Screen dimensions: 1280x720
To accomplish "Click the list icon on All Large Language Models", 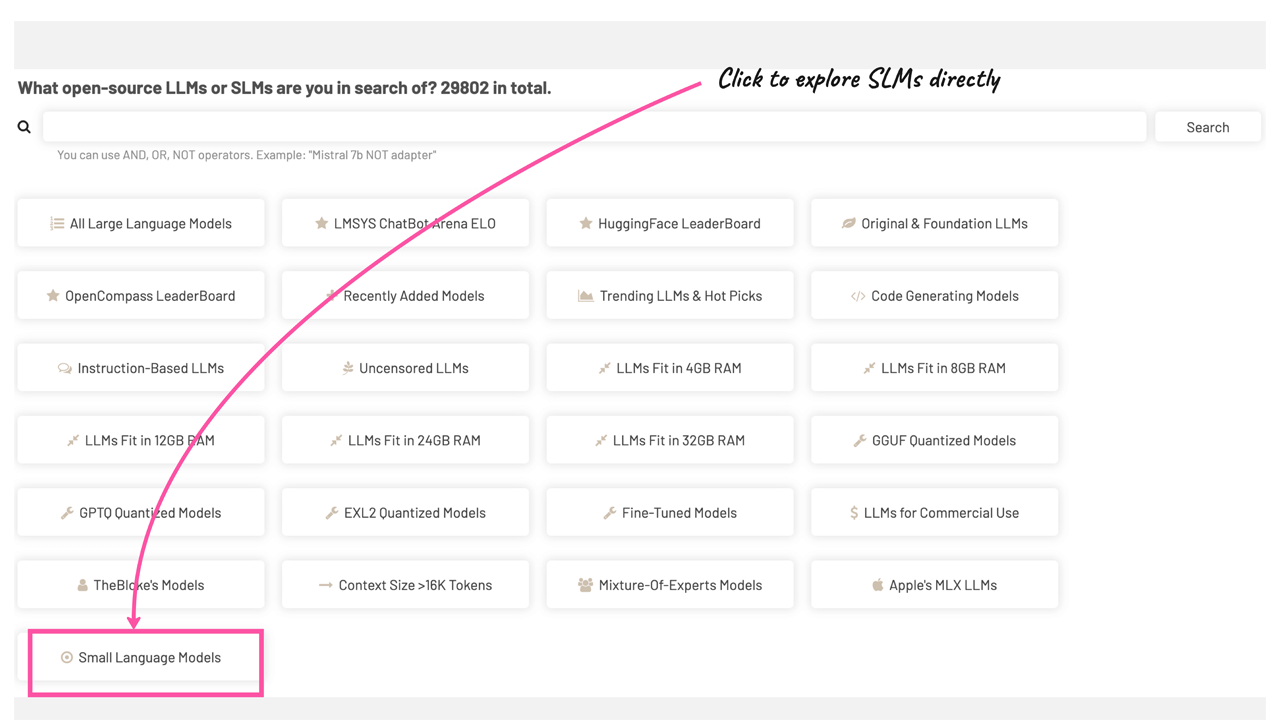I will pos(57,224).
